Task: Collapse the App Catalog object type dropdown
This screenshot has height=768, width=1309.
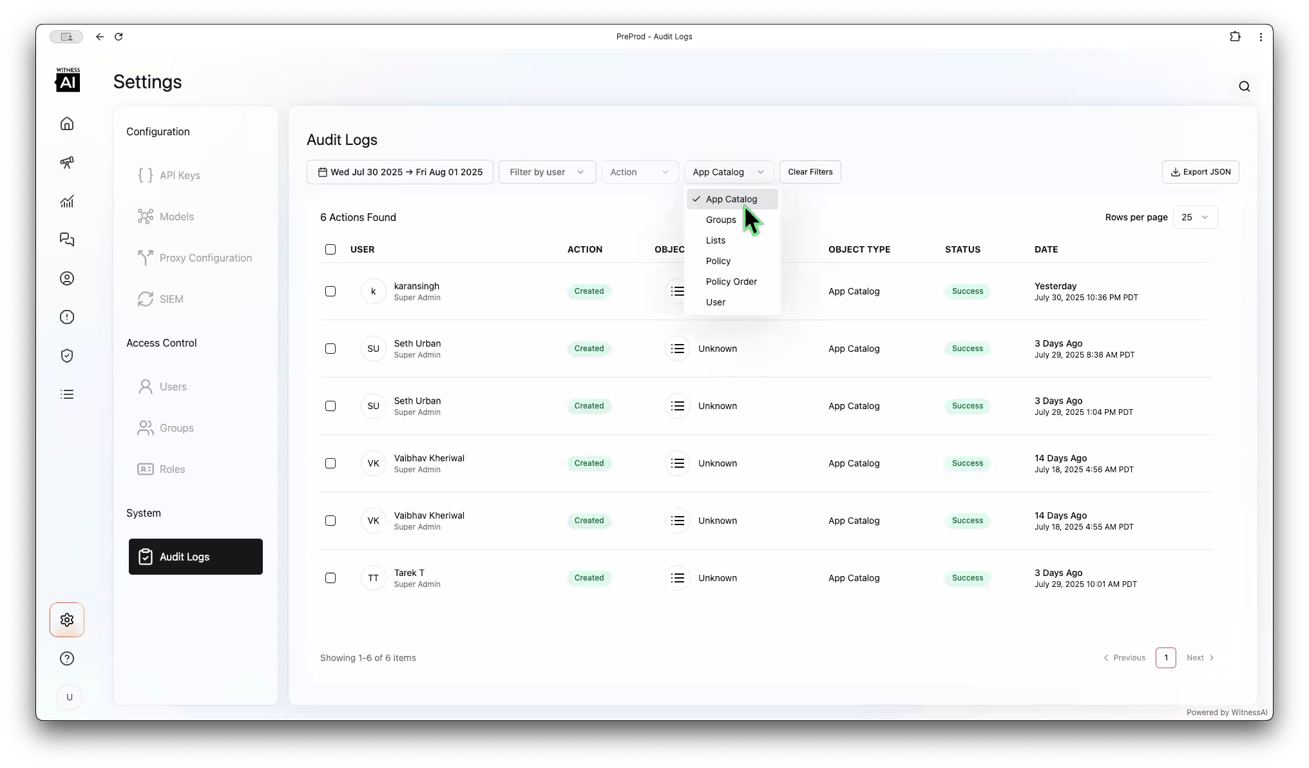Action: pyautogui.click(x=729, y=172)
